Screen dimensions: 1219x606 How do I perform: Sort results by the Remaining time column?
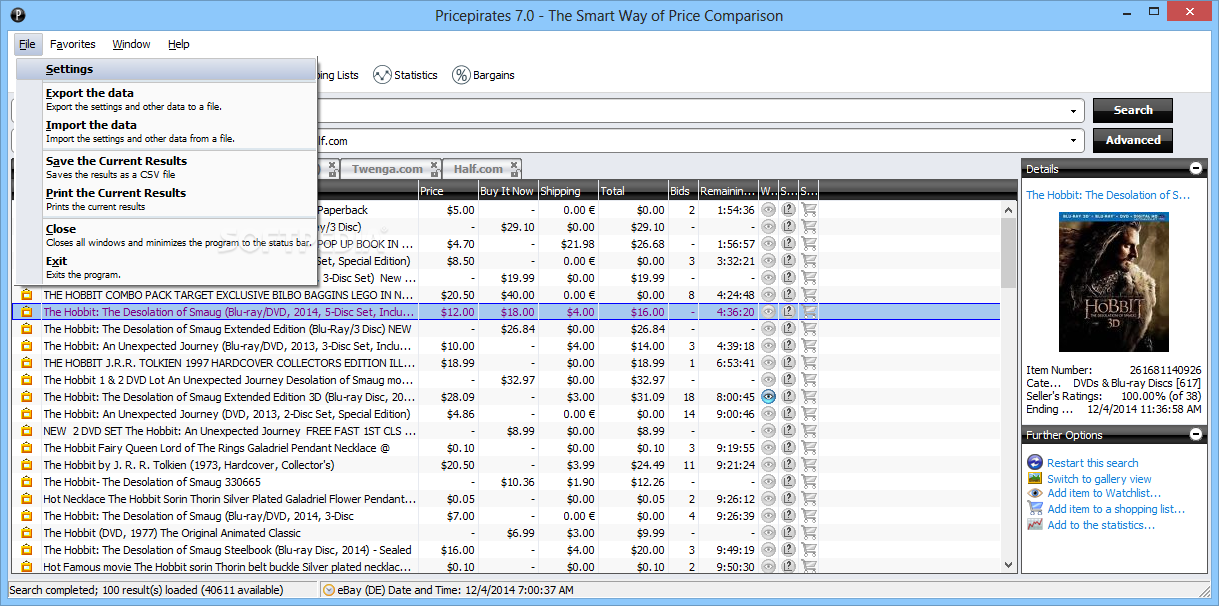pos(728,191)
